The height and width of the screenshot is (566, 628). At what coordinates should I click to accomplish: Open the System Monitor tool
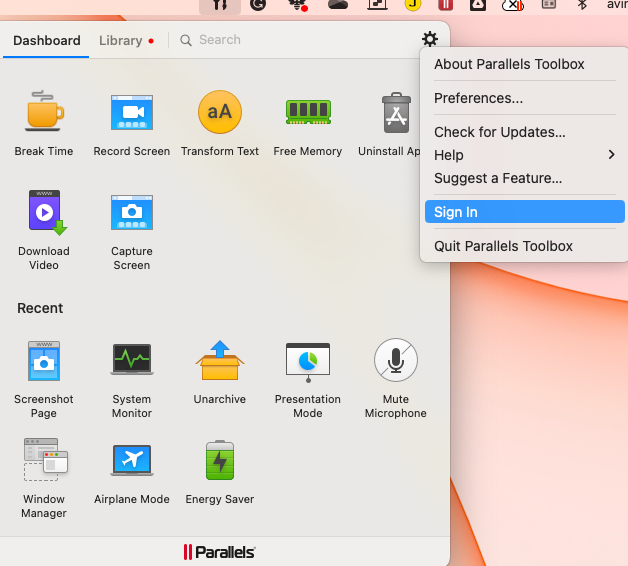(x=131, y=360)
